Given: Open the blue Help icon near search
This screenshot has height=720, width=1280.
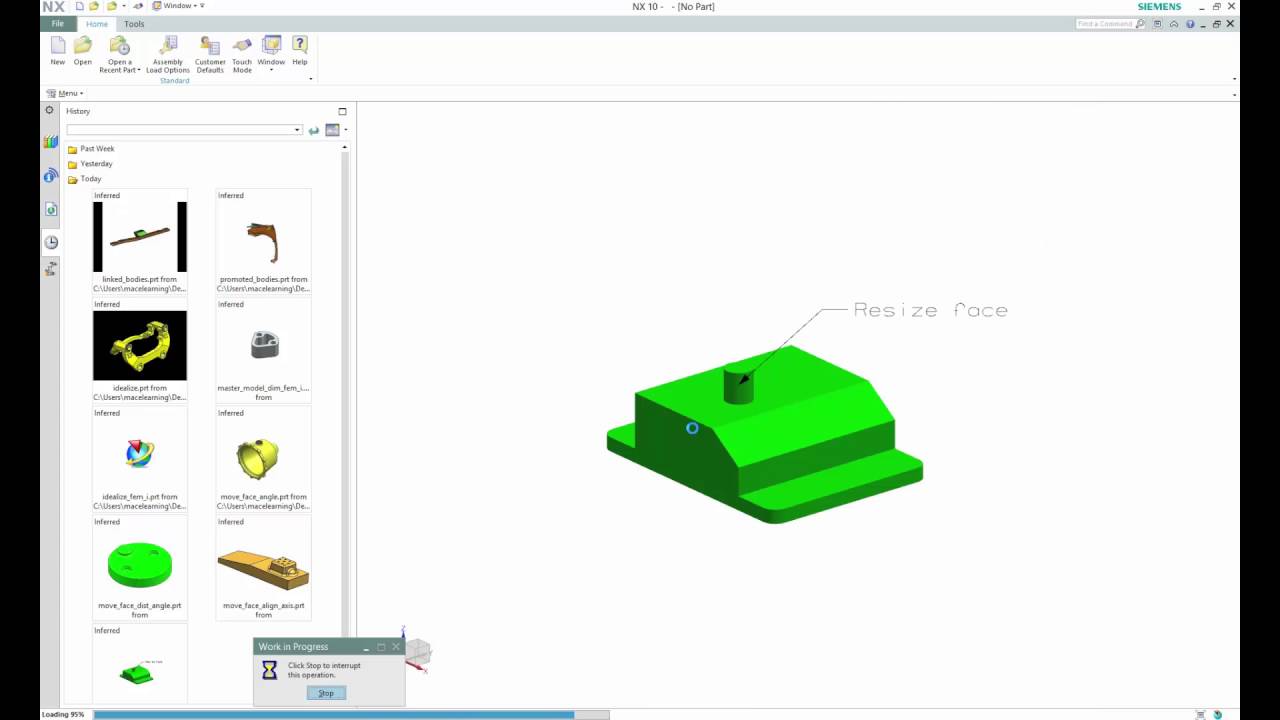Looking at the screenshot, I should point(1190,24).
